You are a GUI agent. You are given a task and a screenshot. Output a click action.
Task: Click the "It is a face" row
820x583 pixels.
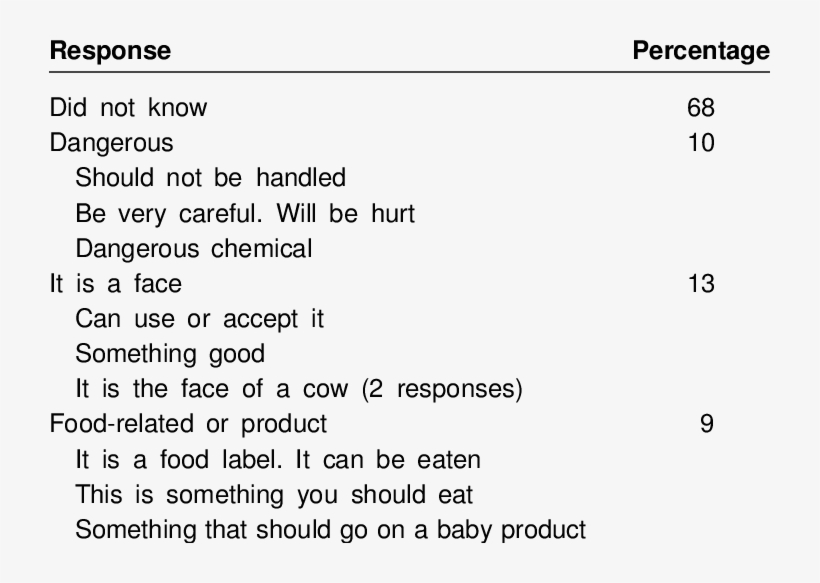[x=116, y=284]
